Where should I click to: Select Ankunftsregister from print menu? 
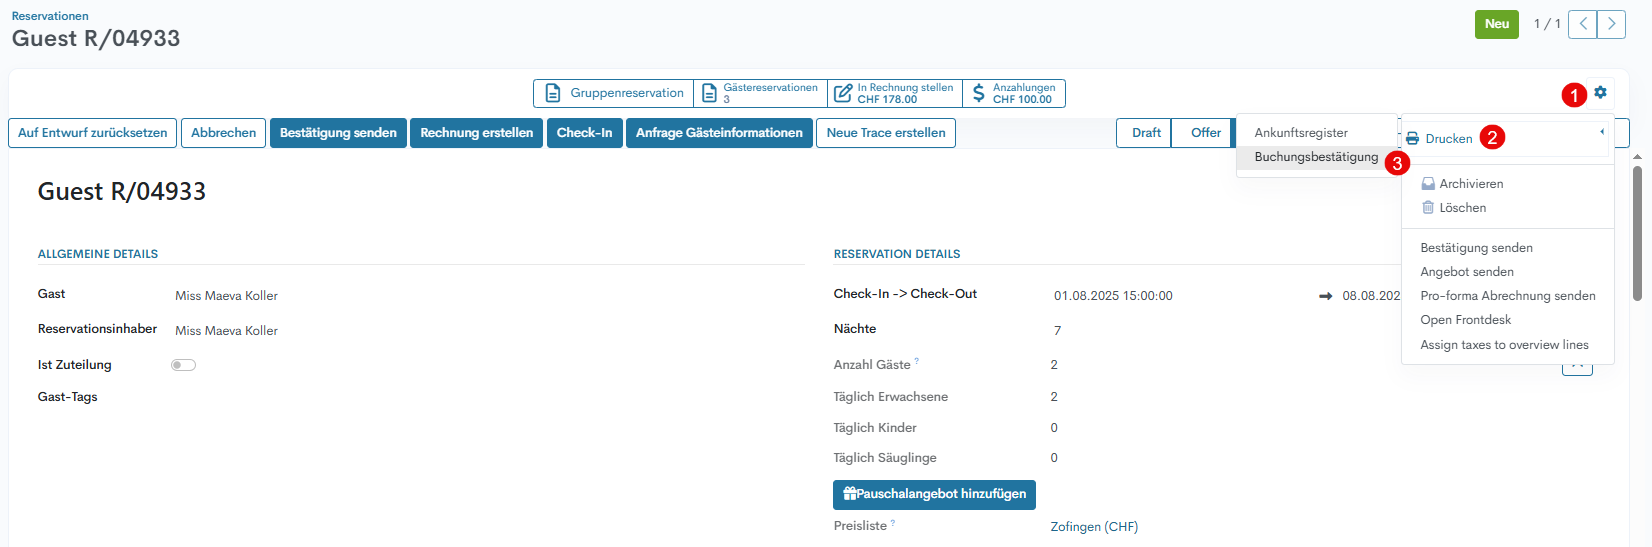click(x=1300, y=133)
